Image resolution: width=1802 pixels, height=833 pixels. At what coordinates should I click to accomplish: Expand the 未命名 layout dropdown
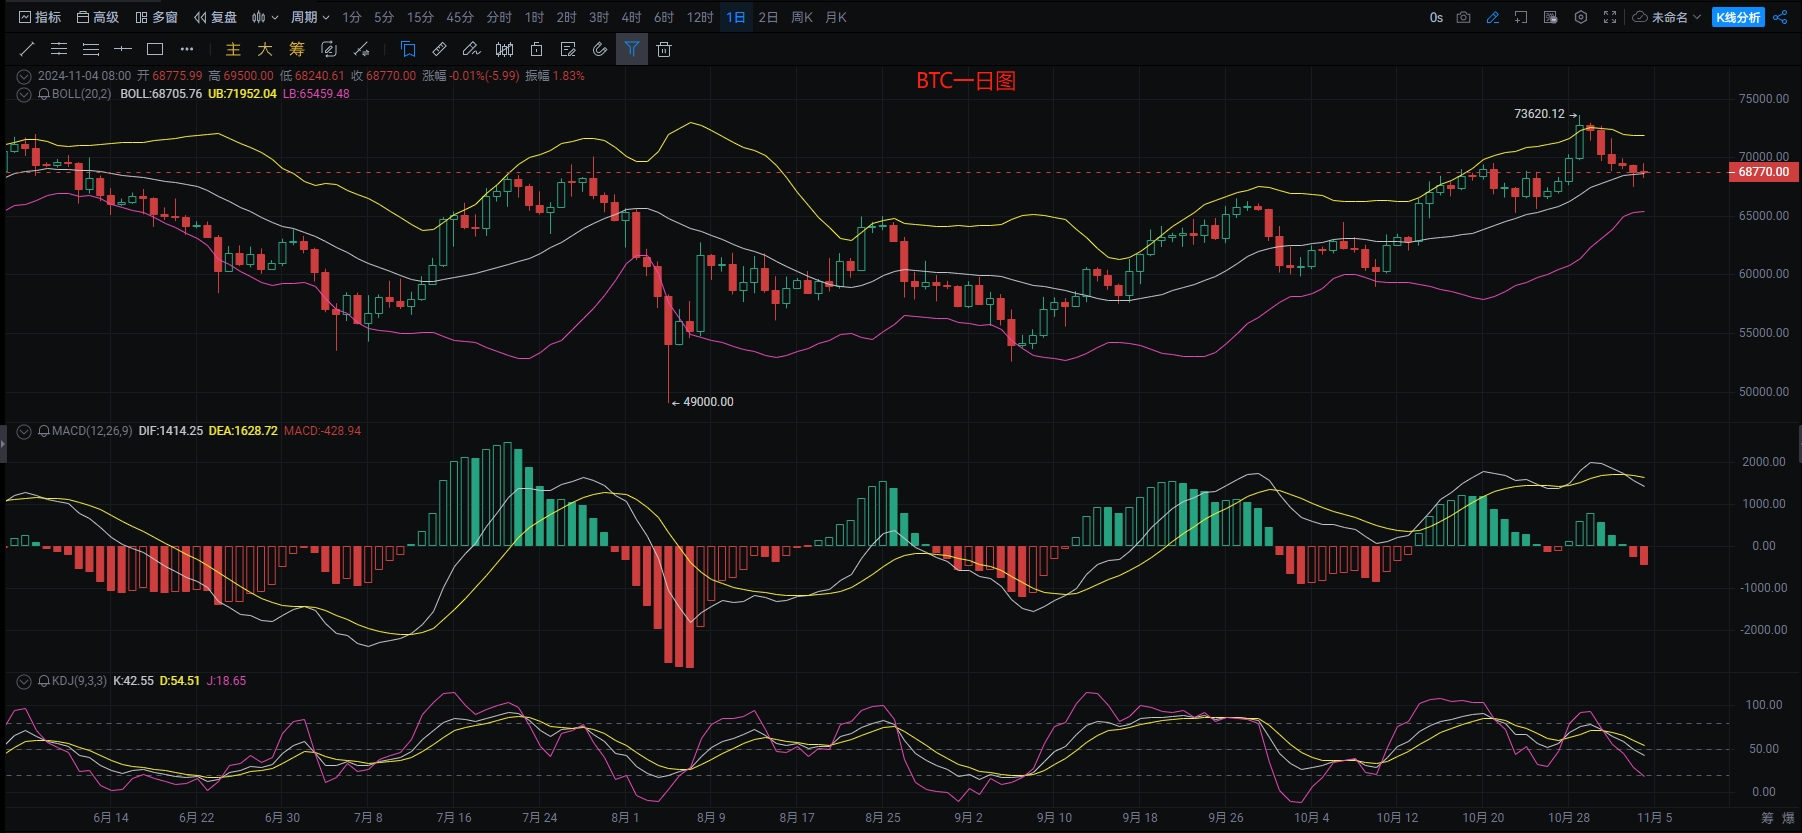point(1667,17)
